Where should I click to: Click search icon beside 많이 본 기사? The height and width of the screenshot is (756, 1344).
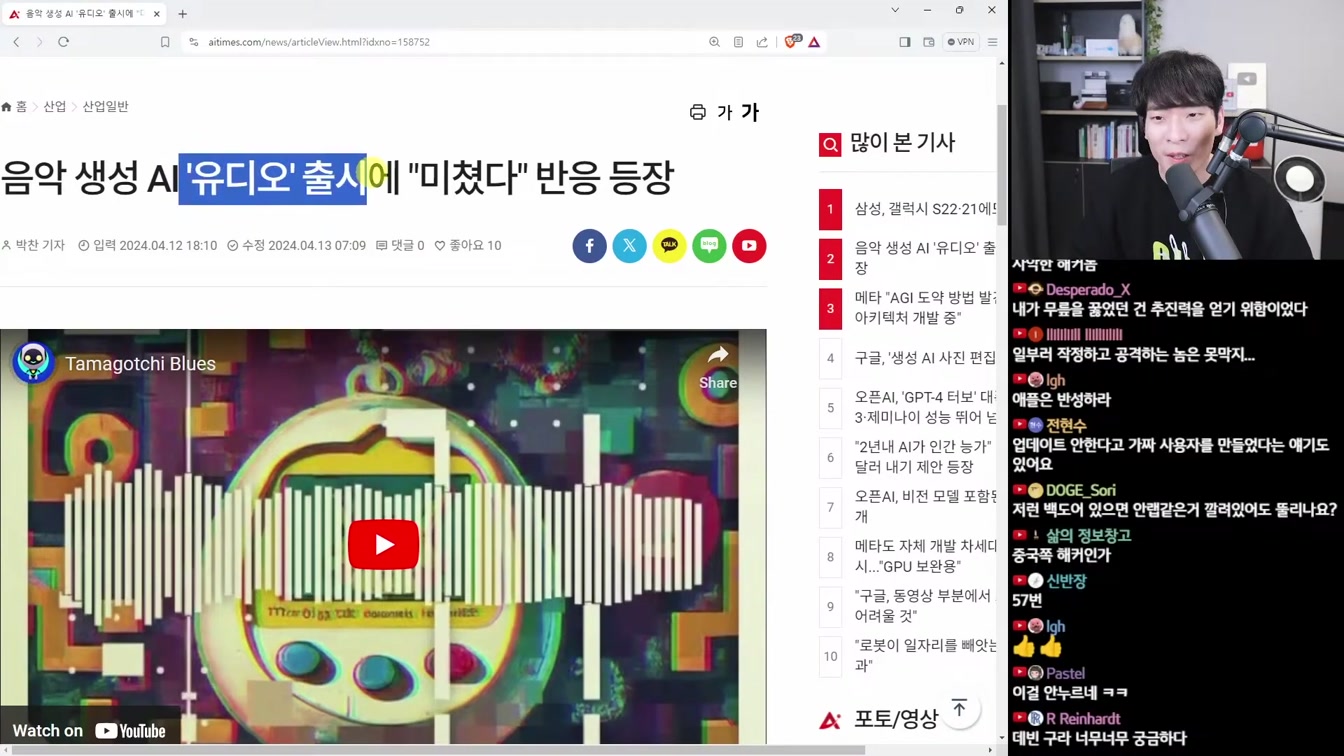tap(830, 145)
